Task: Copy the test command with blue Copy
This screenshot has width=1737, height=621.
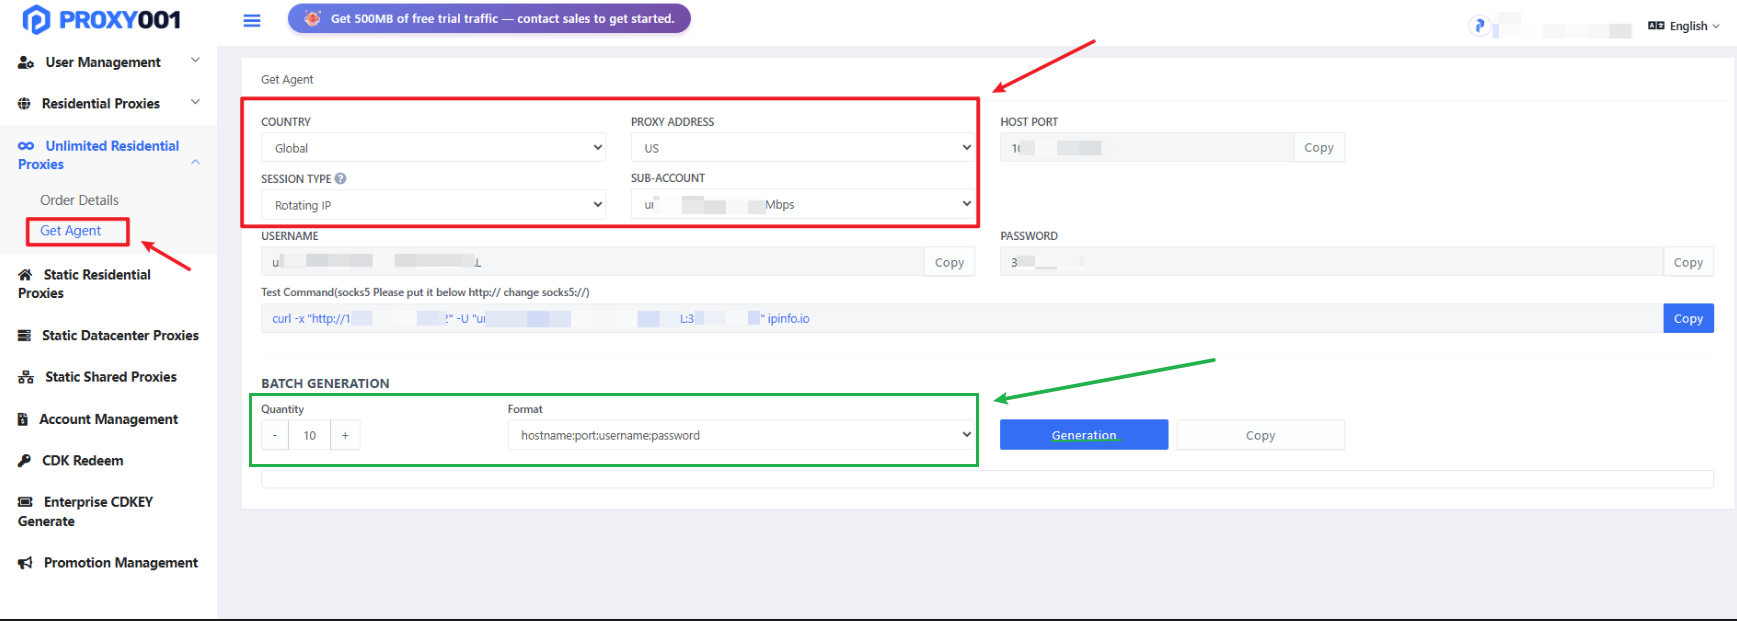Action: coord(1688,318)
